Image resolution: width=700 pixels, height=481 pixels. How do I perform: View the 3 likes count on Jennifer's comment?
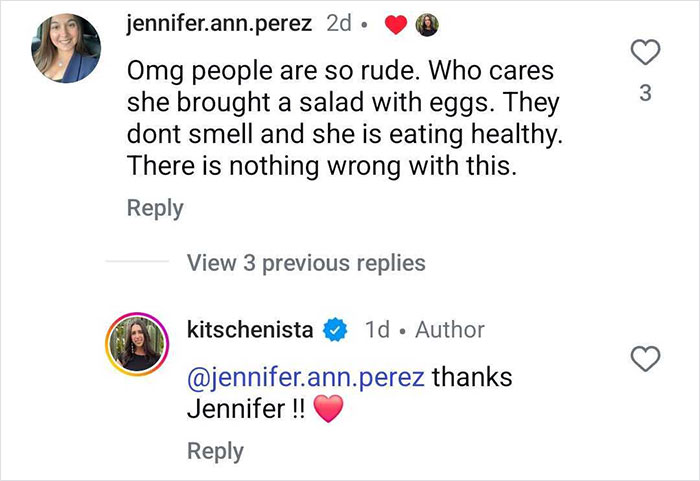646,94
